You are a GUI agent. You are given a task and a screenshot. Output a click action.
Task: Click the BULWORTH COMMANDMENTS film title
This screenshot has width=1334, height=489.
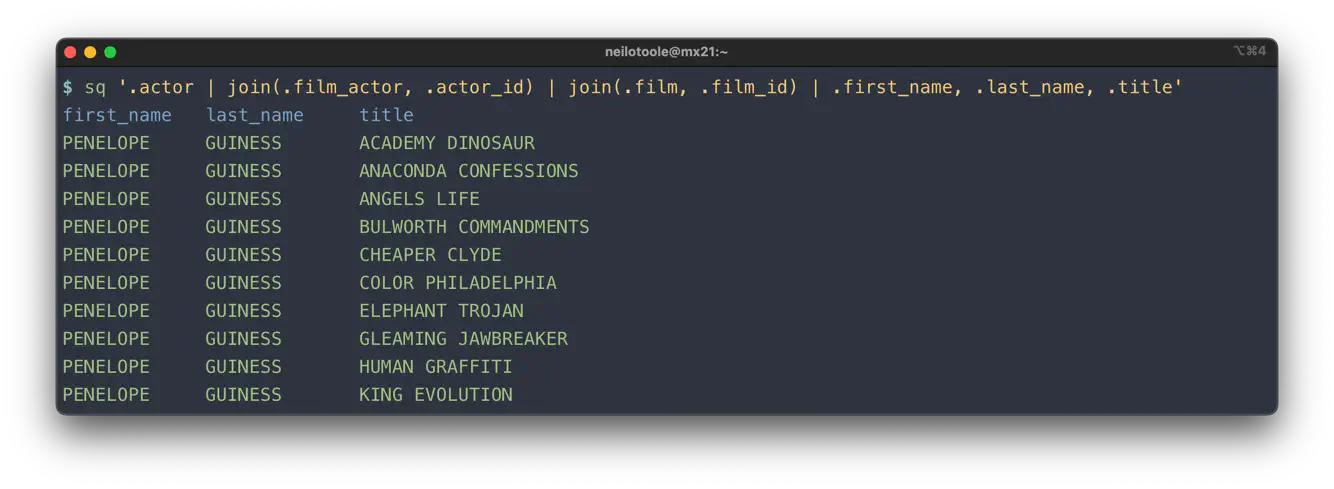474,227
